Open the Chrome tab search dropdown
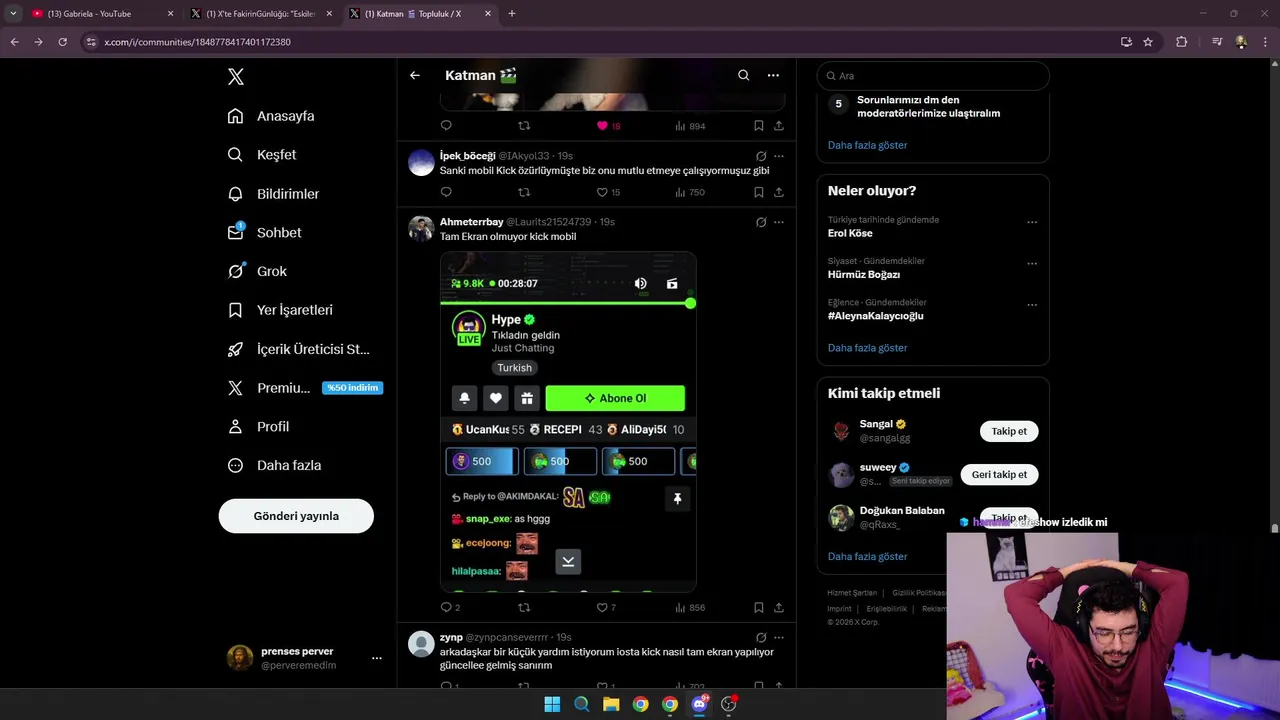 pyautogui.click(x=13, y=14)
